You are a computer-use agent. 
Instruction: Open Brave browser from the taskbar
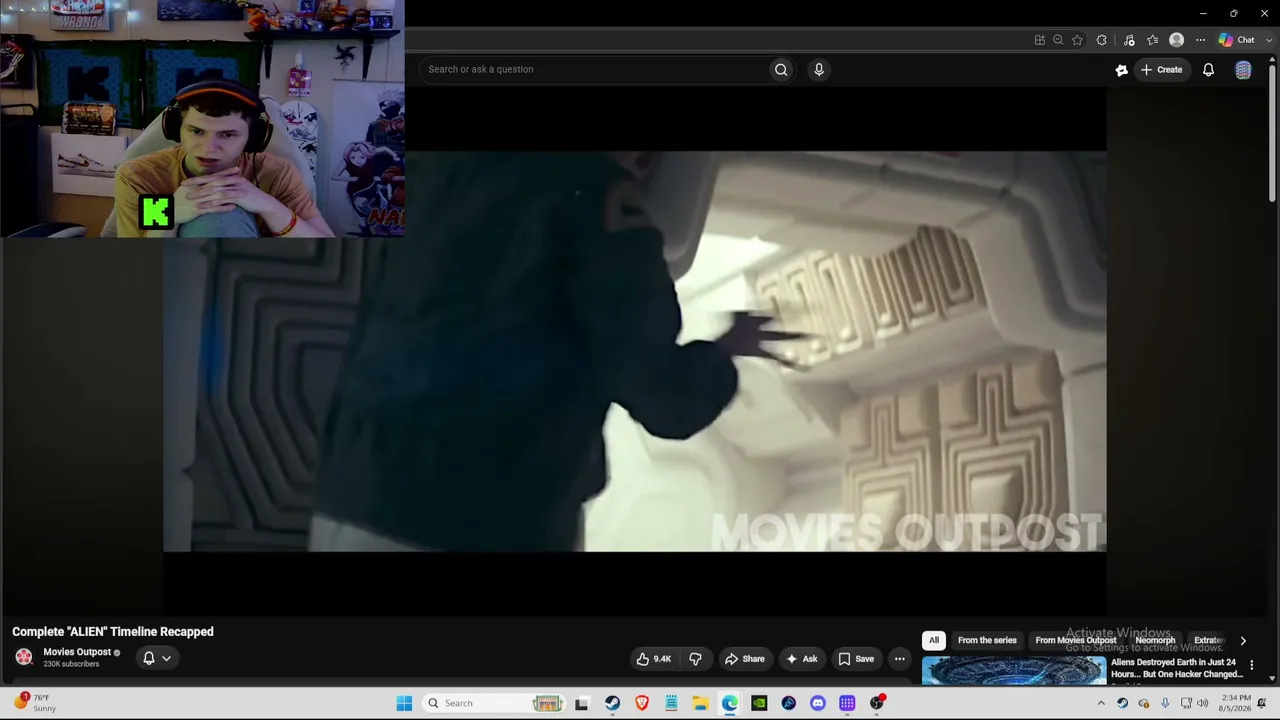[x=642, y=703]
